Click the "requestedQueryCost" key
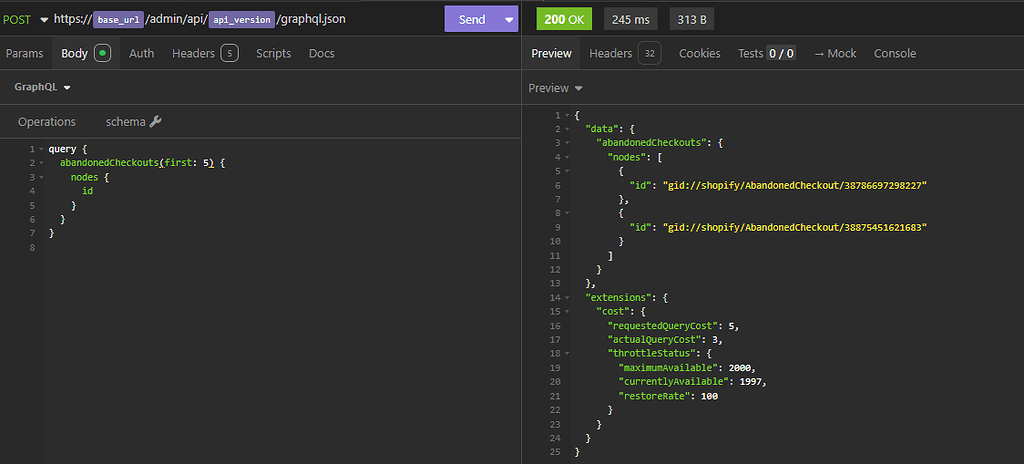This screenshot has height=464, width=1024. tap(664, 325)
